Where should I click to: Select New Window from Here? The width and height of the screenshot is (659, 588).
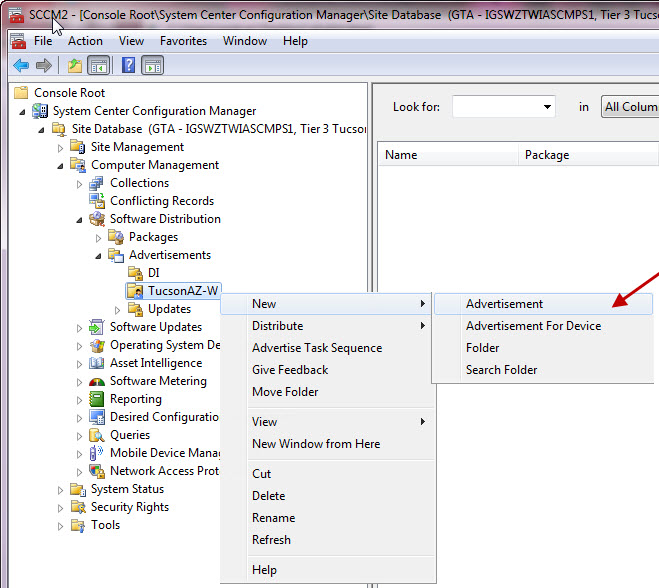pos(327,444)
